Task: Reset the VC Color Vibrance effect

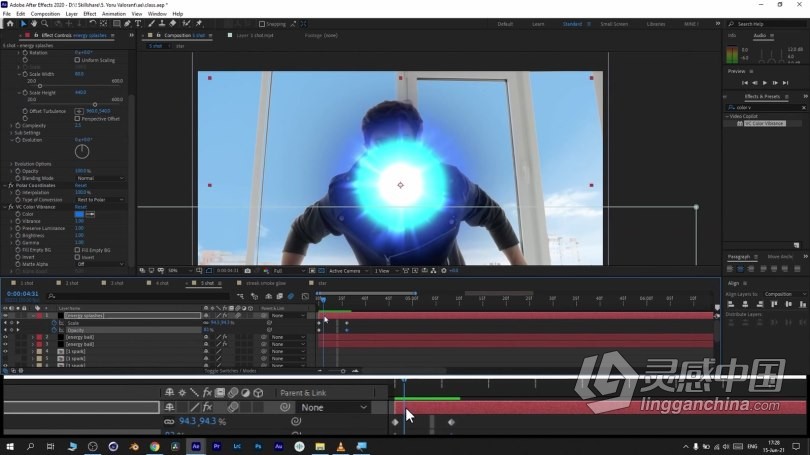Action: (x=81, y=207)
